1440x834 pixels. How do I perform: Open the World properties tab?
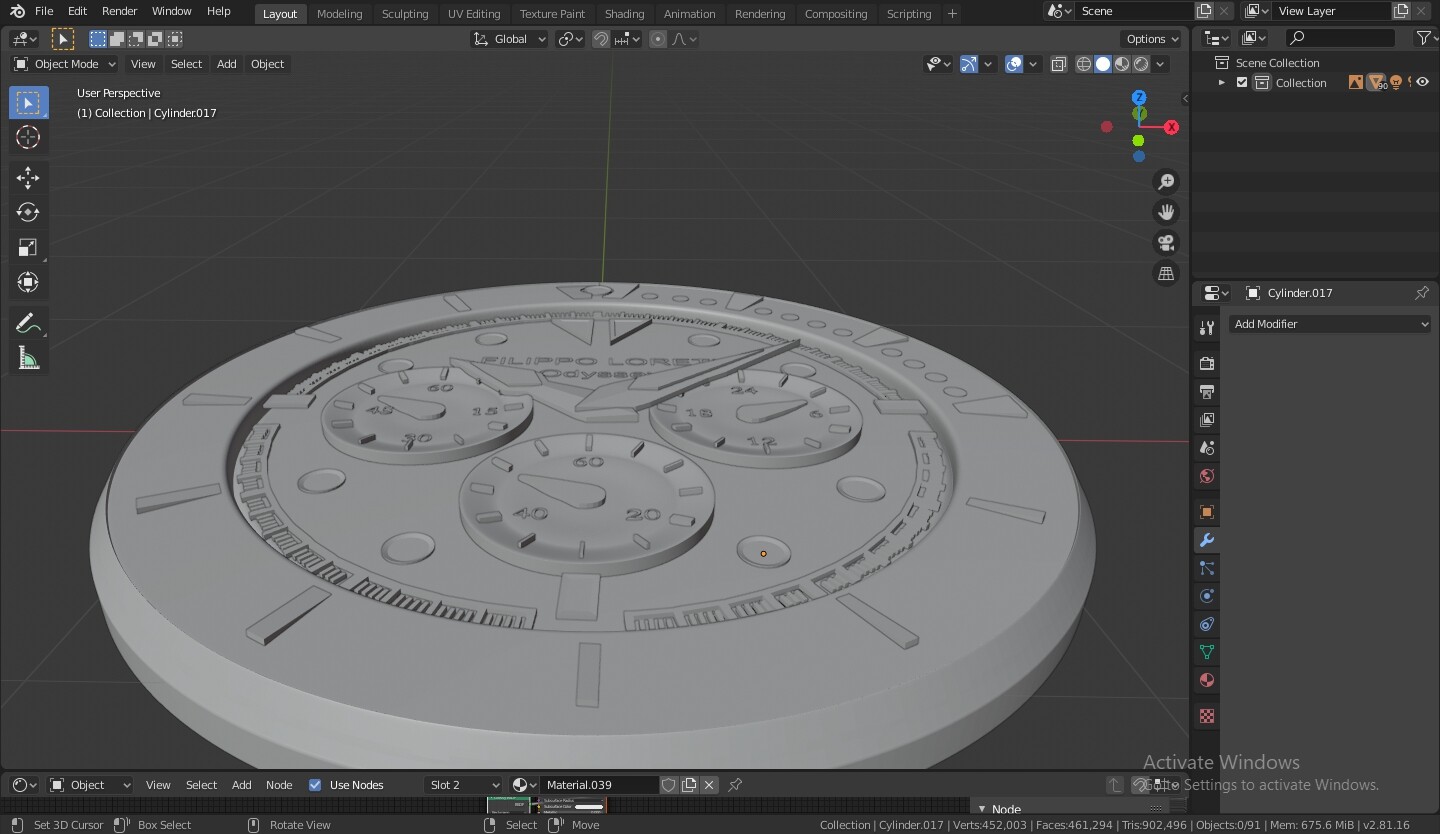1207,475
